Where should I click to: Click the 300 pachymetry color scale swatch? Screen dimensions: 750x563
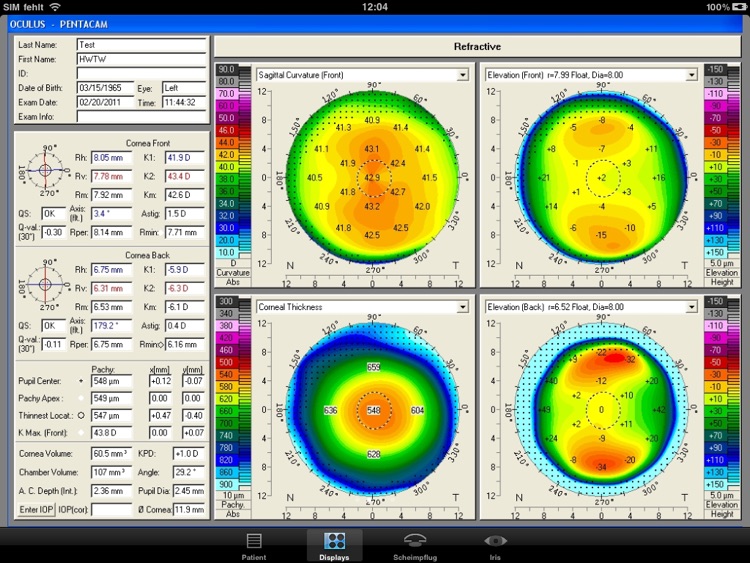227,301
